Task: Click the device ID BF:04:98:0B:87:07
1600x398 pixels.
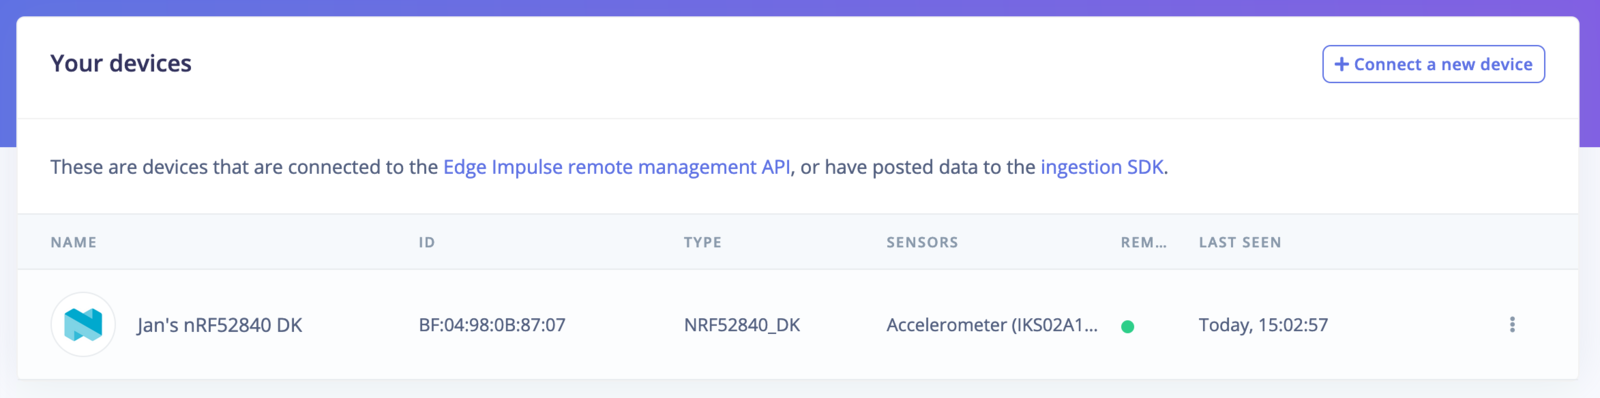Action: [492, 325]
